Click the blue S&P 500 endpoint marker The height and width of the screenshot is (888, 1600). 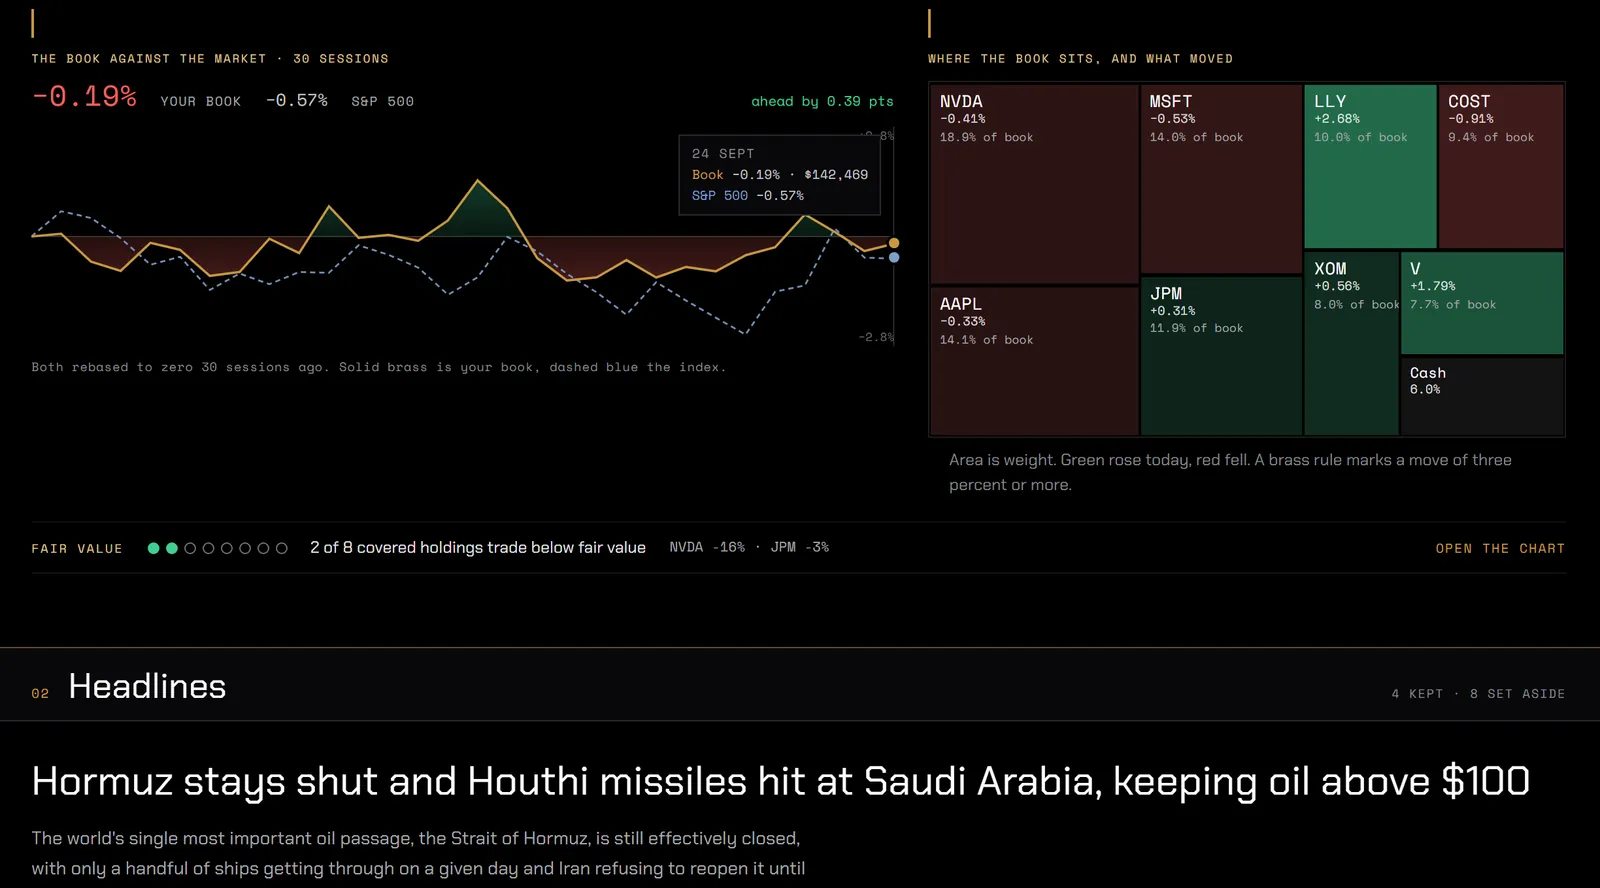click(894, 258)
